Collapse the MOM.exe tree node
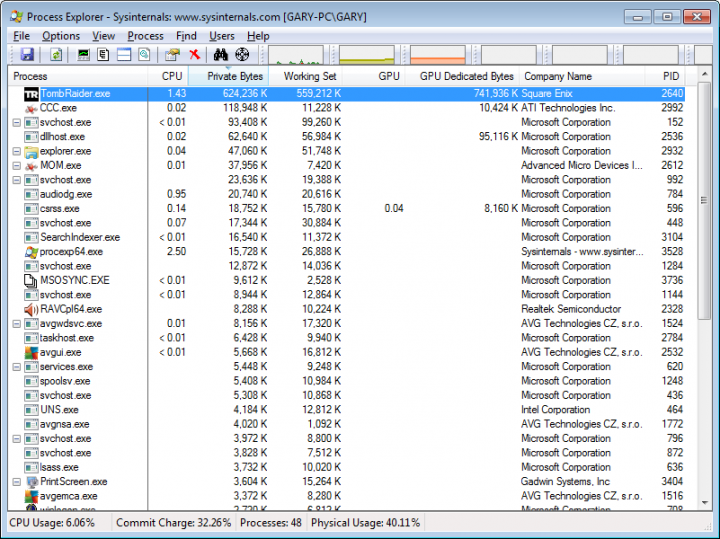The image size is (720, 539). [17, 166]
